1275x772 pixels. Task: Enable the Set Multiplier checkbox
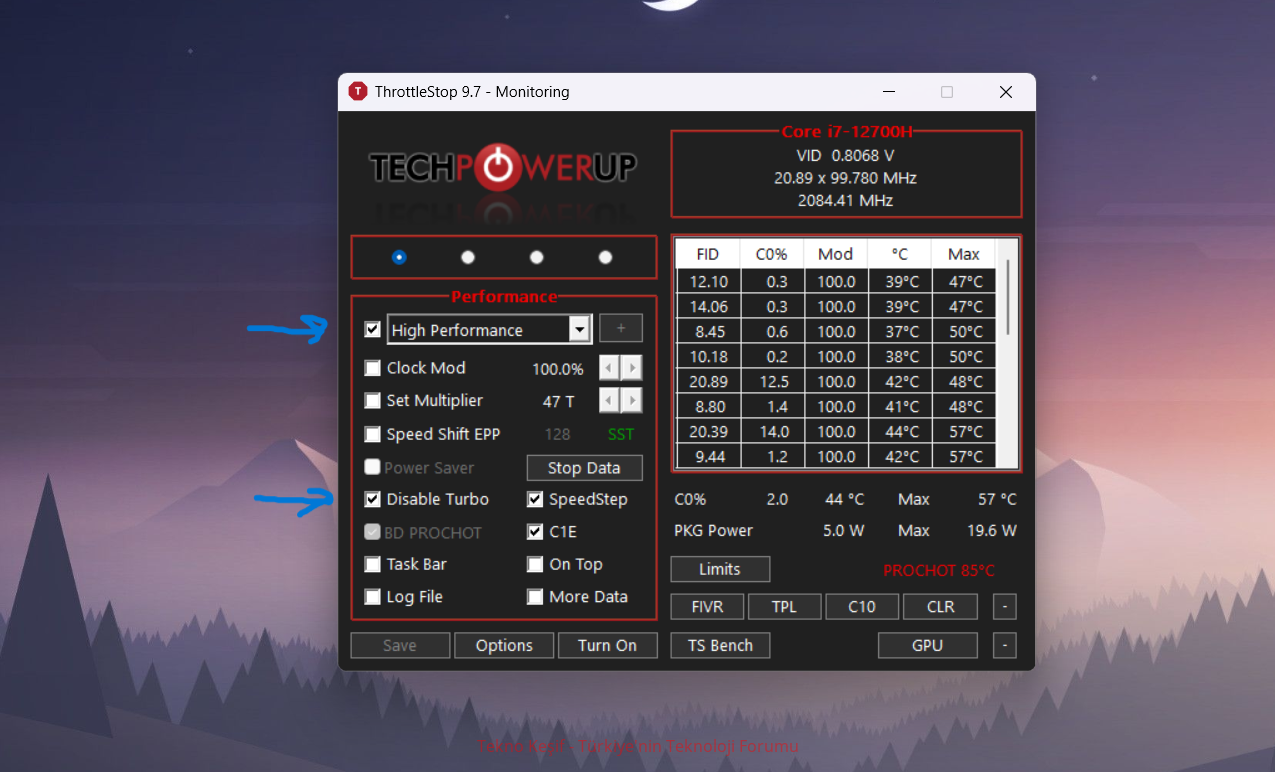point(373,401)
